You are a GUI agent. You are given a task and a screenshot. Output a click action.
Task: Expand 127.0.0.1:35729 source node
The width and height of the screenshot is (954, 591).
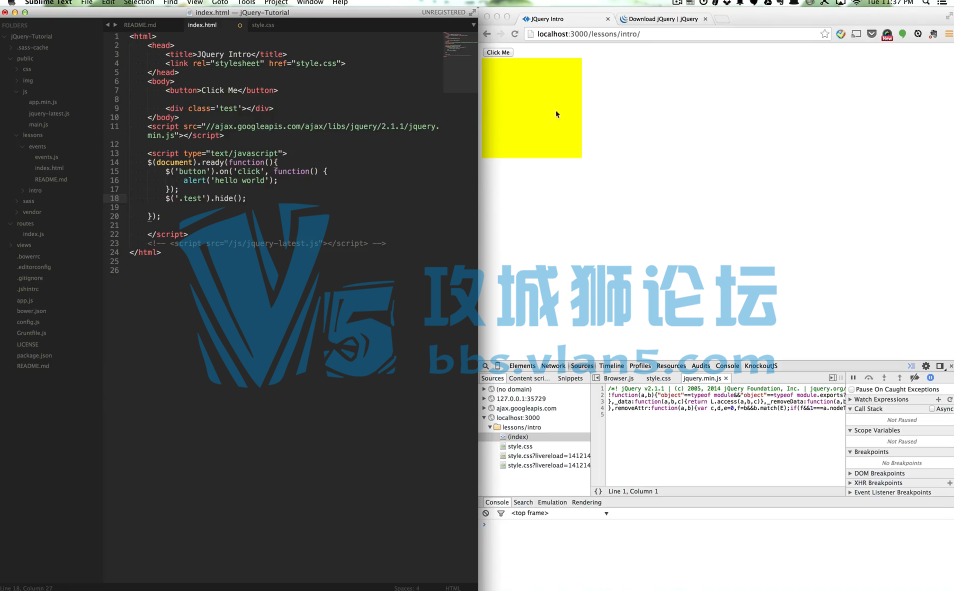[x=484, y=399]
